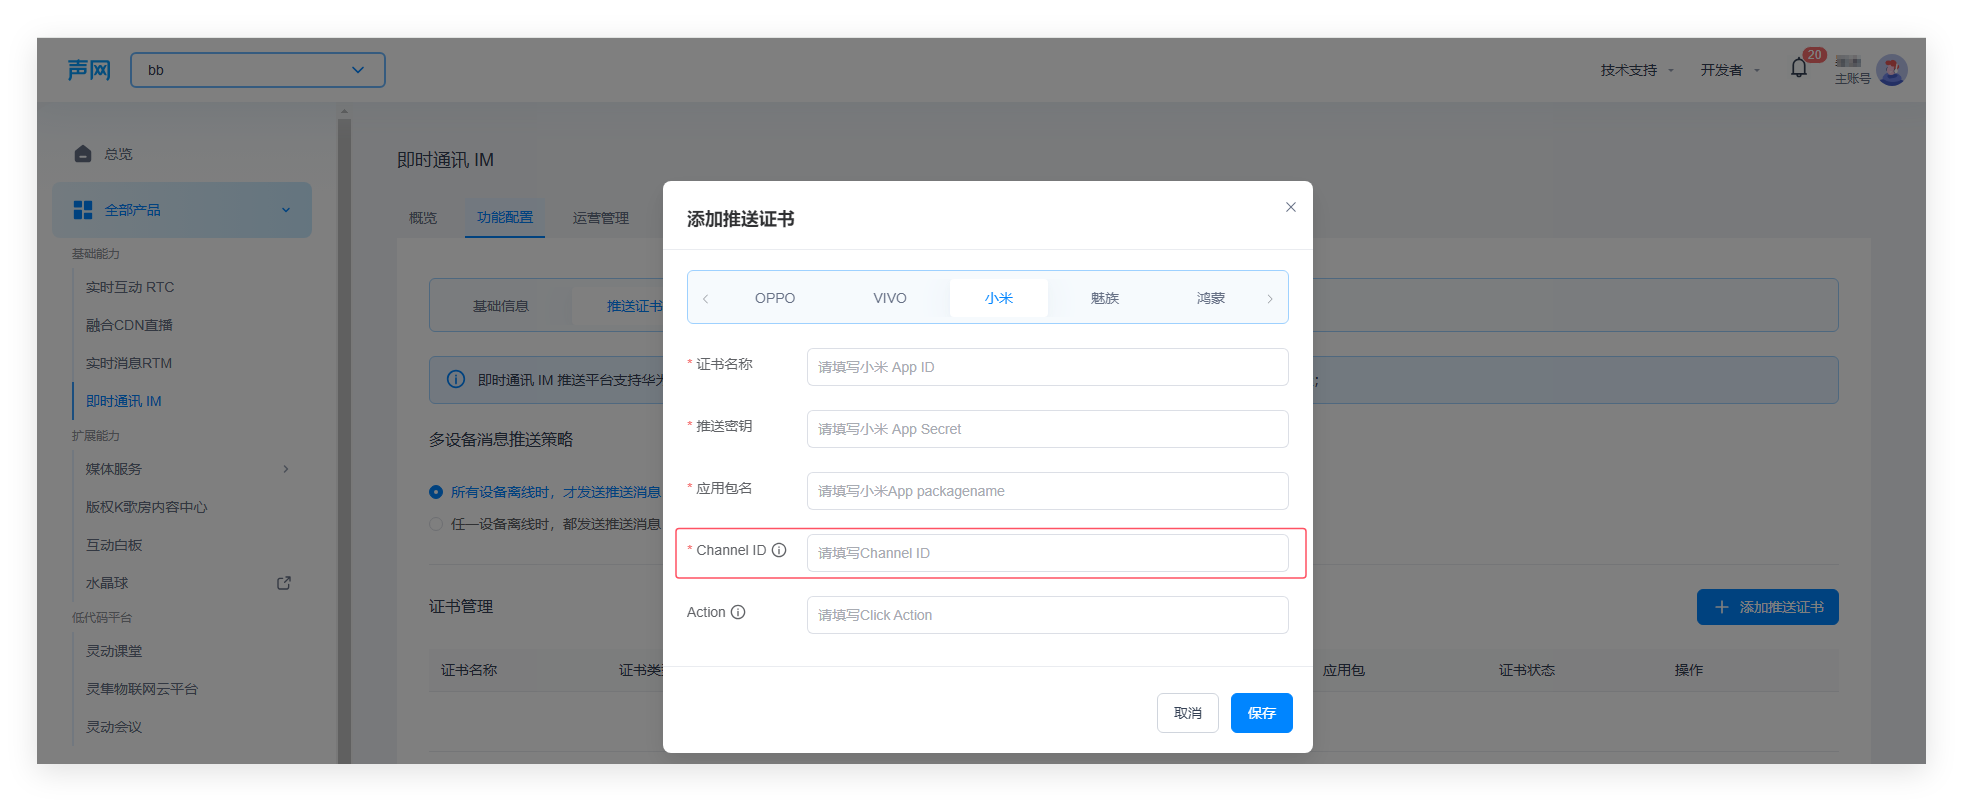Click the 声网 logo
The image size is (1963, 801).
point(89,70)
